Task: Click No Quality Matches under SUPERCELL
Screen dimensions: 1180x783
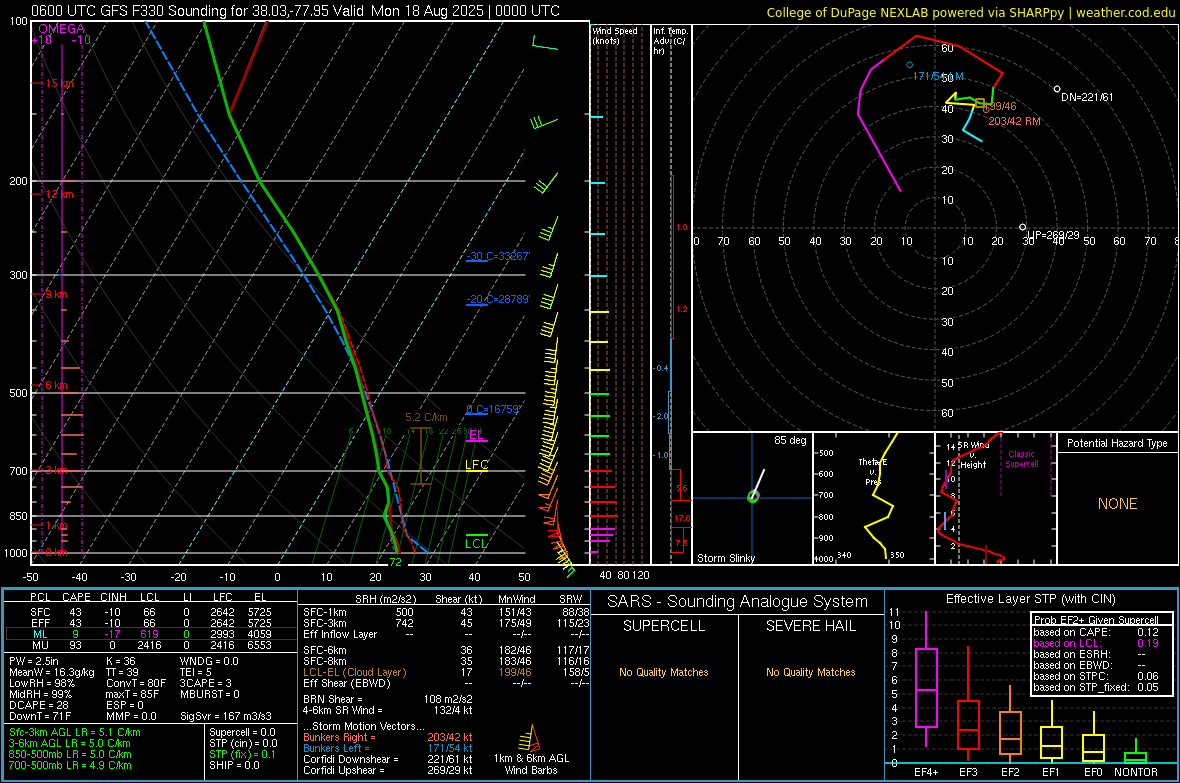Action: (664, 672)
